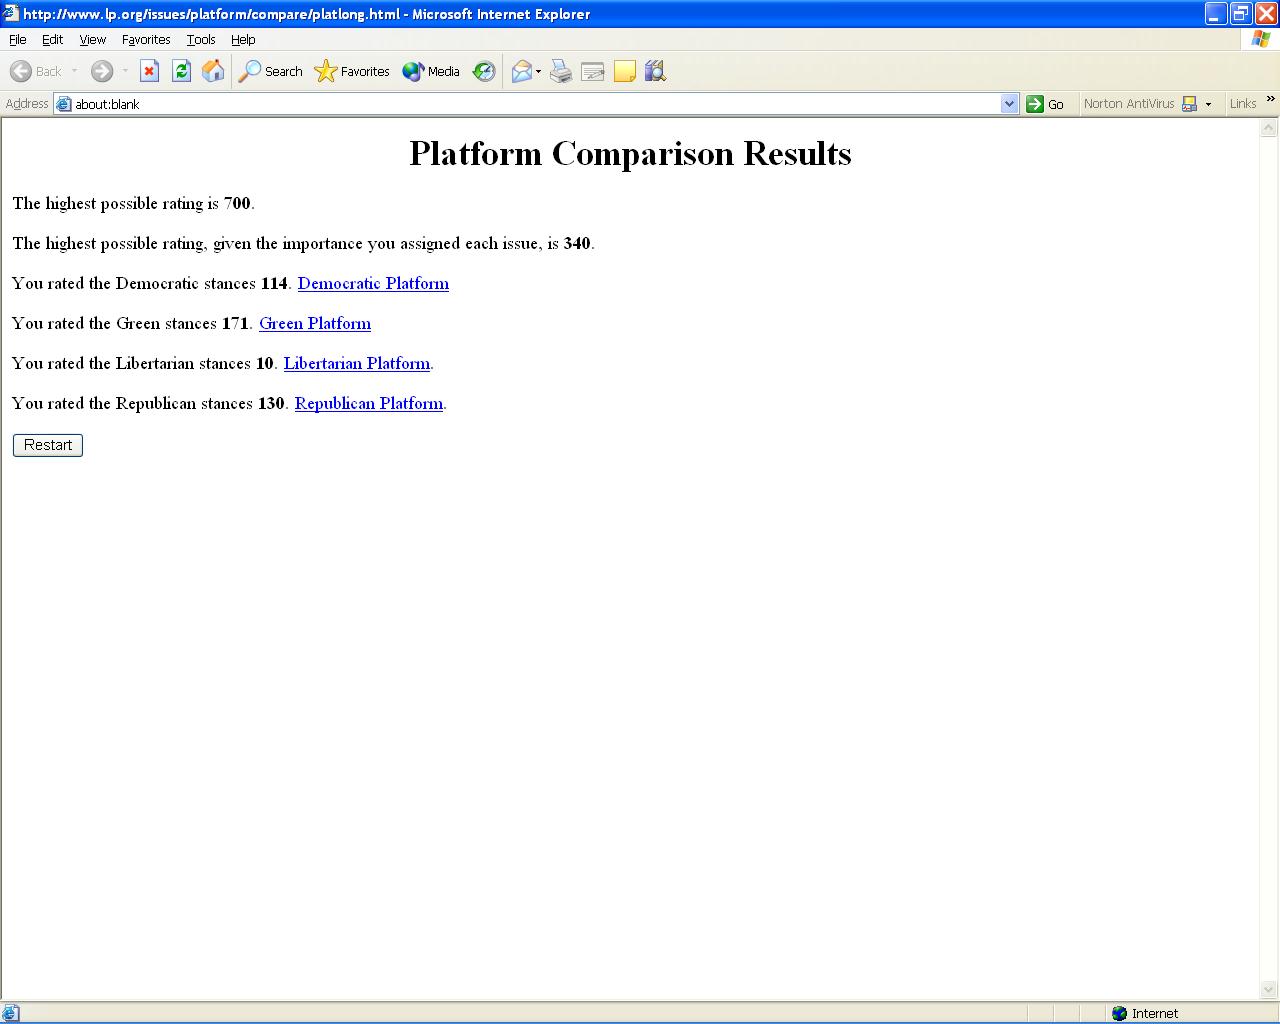1280x1024 pixels.
Task: Open the View menu
Action: [92, 39]
